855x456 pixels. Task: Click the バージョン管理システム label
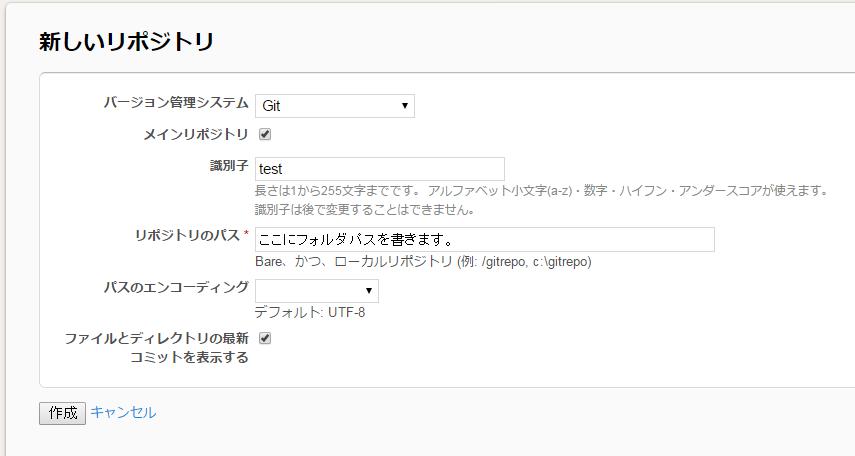coord(176,103)
